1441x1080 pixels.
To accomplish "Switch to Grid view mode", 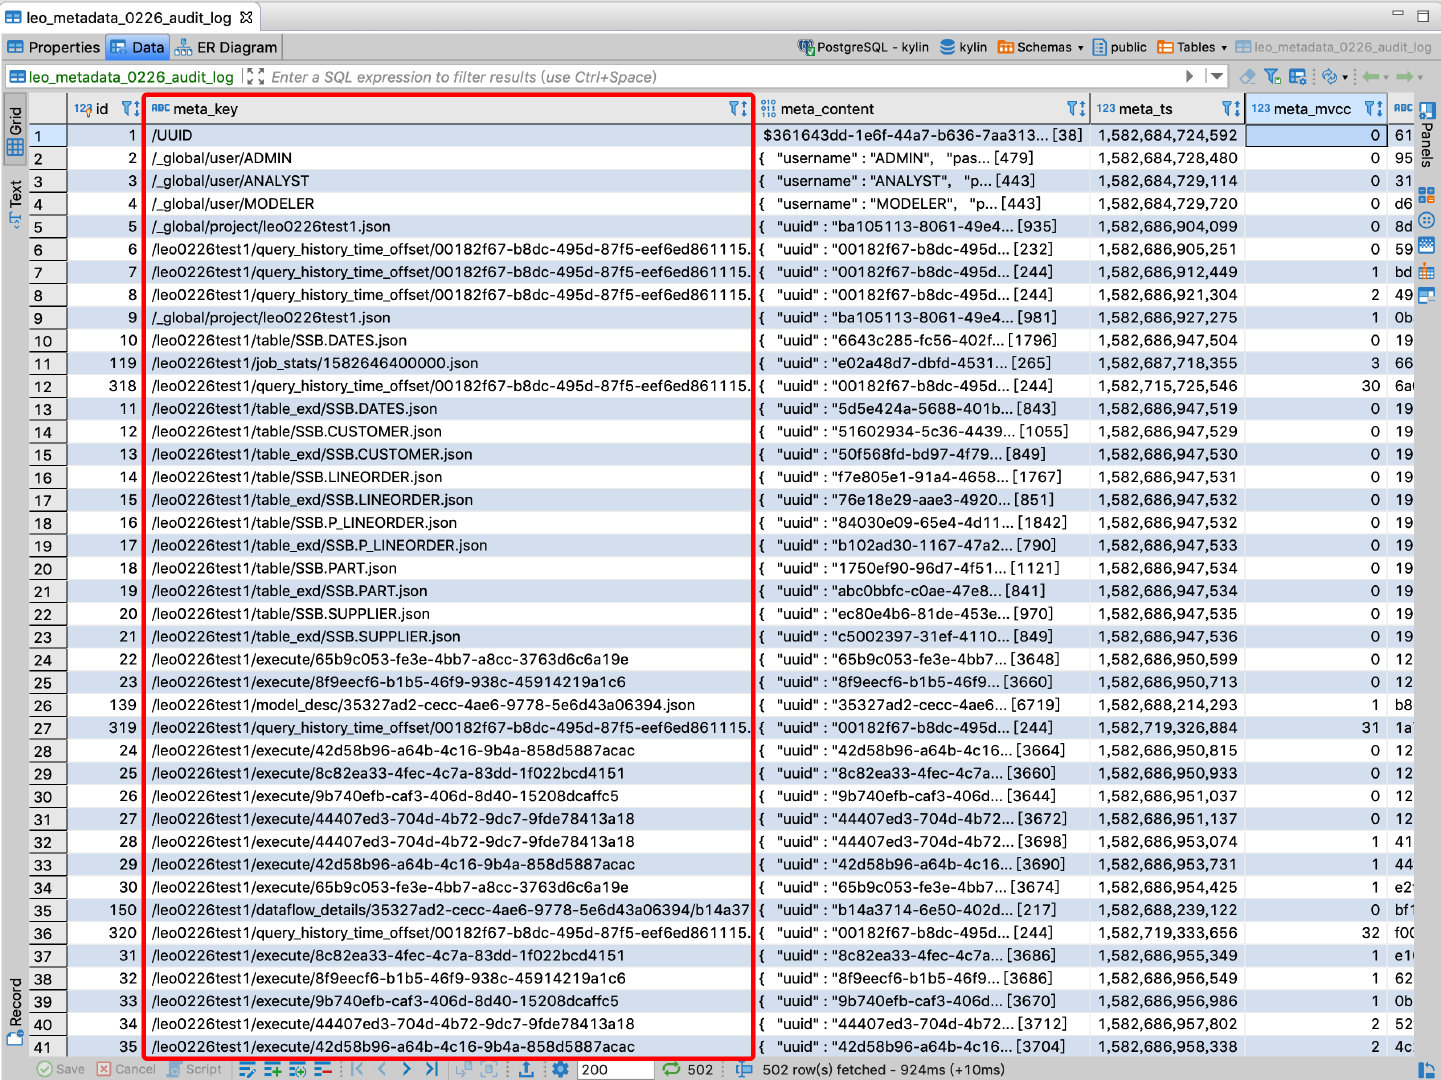I will [16, 130].
